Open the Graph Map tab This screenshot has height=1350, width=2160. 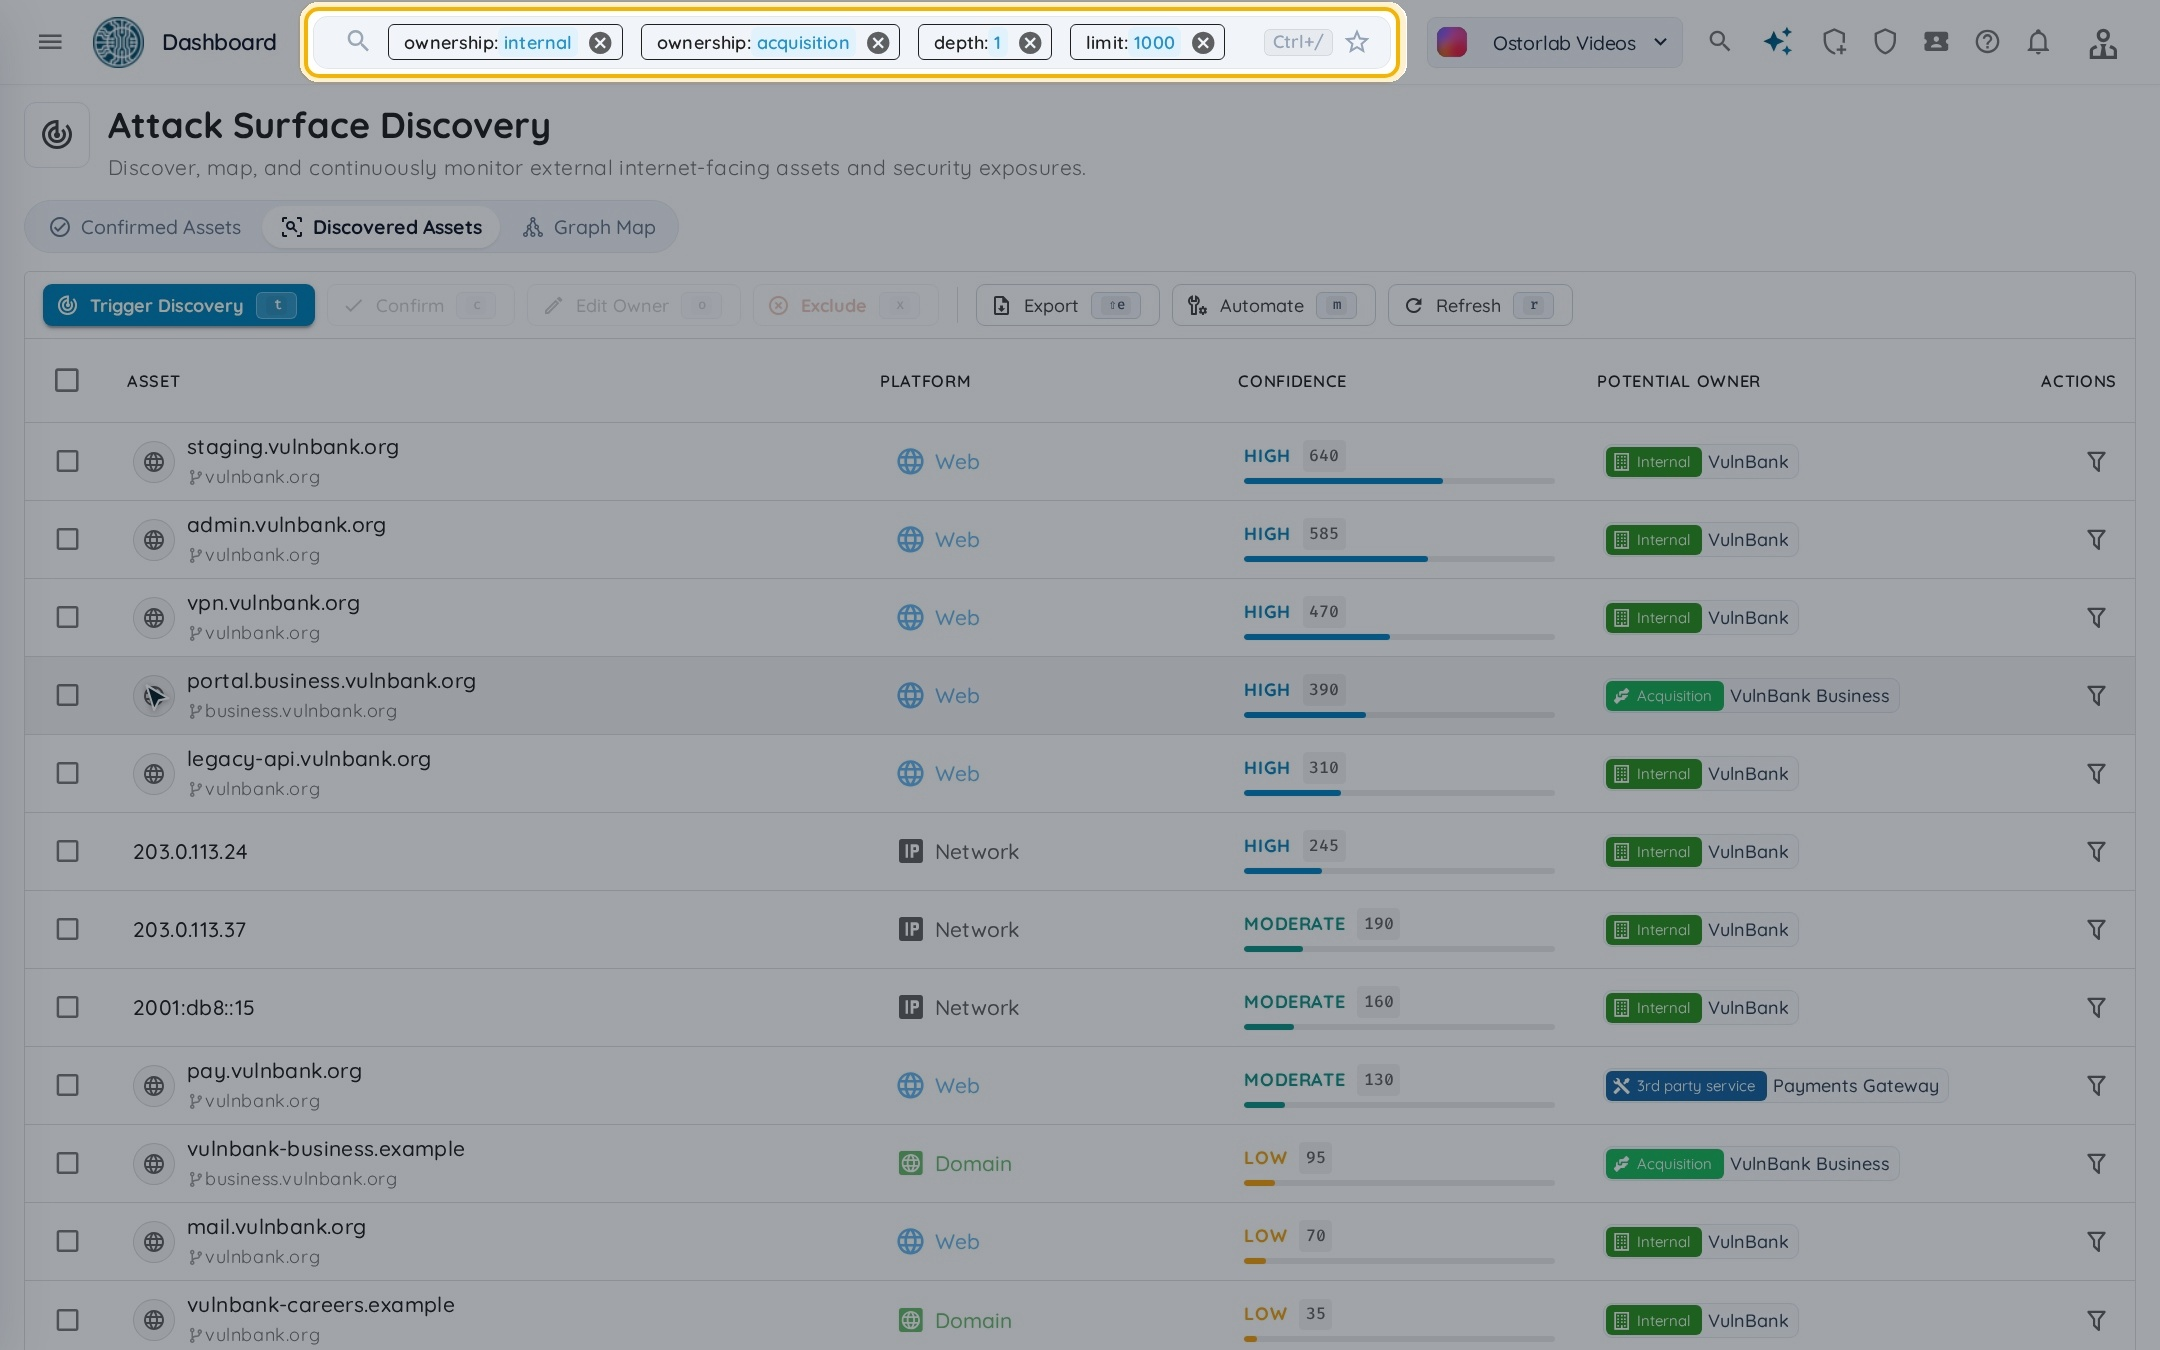coord(589,227)
